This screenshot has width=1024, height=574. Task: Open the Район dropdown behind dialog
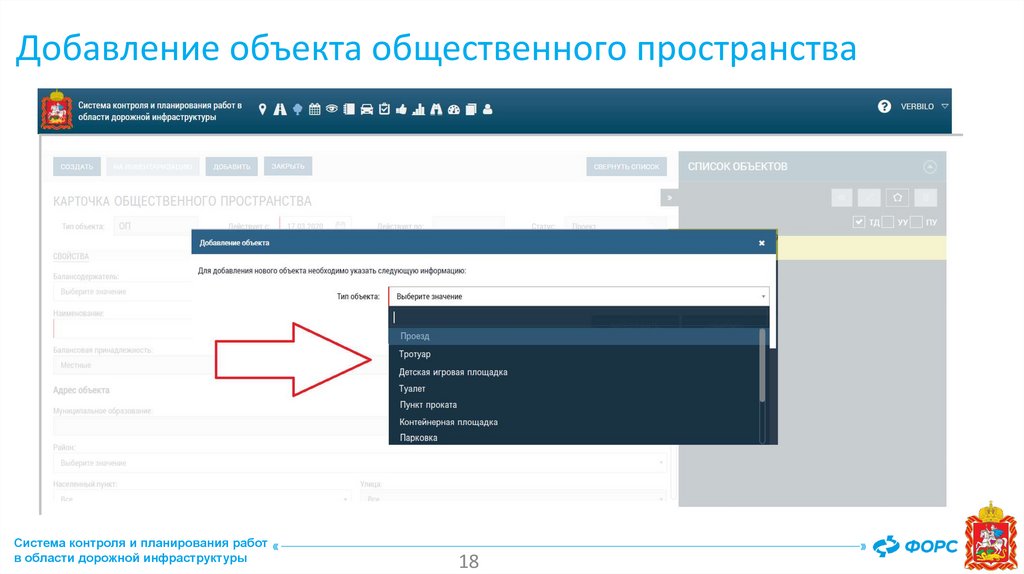tap(360, 462)
